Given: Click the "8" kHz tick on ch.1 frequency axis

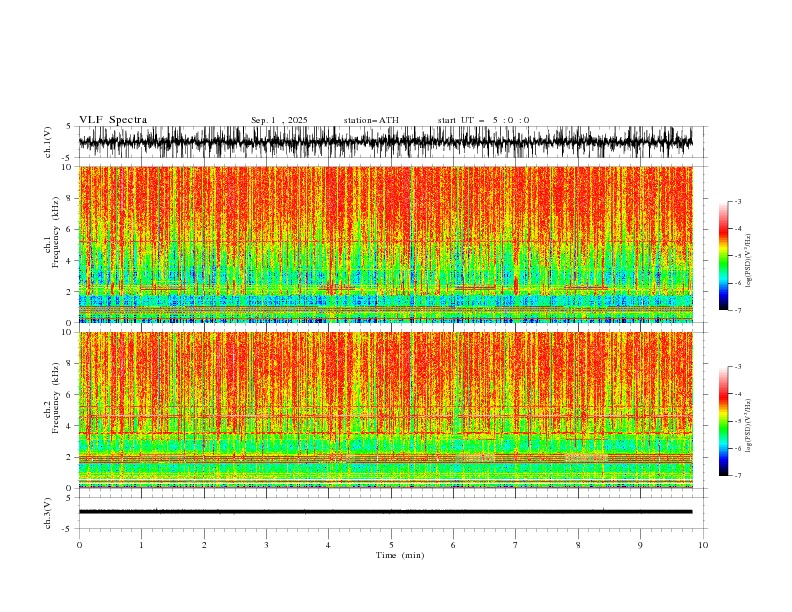Looking at the screenshot, I should 70,198.
